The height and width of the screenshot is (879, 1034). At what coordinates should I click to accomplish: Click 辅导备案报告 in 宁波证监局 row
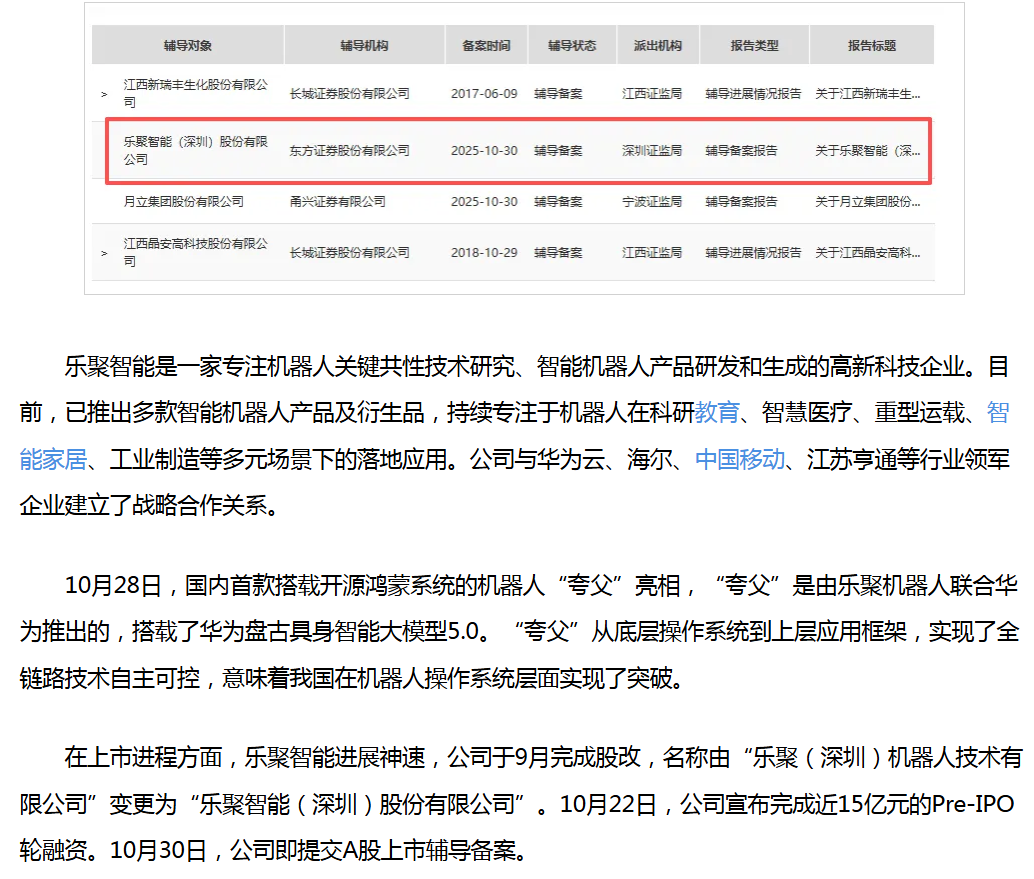click(x=741, y=201)
